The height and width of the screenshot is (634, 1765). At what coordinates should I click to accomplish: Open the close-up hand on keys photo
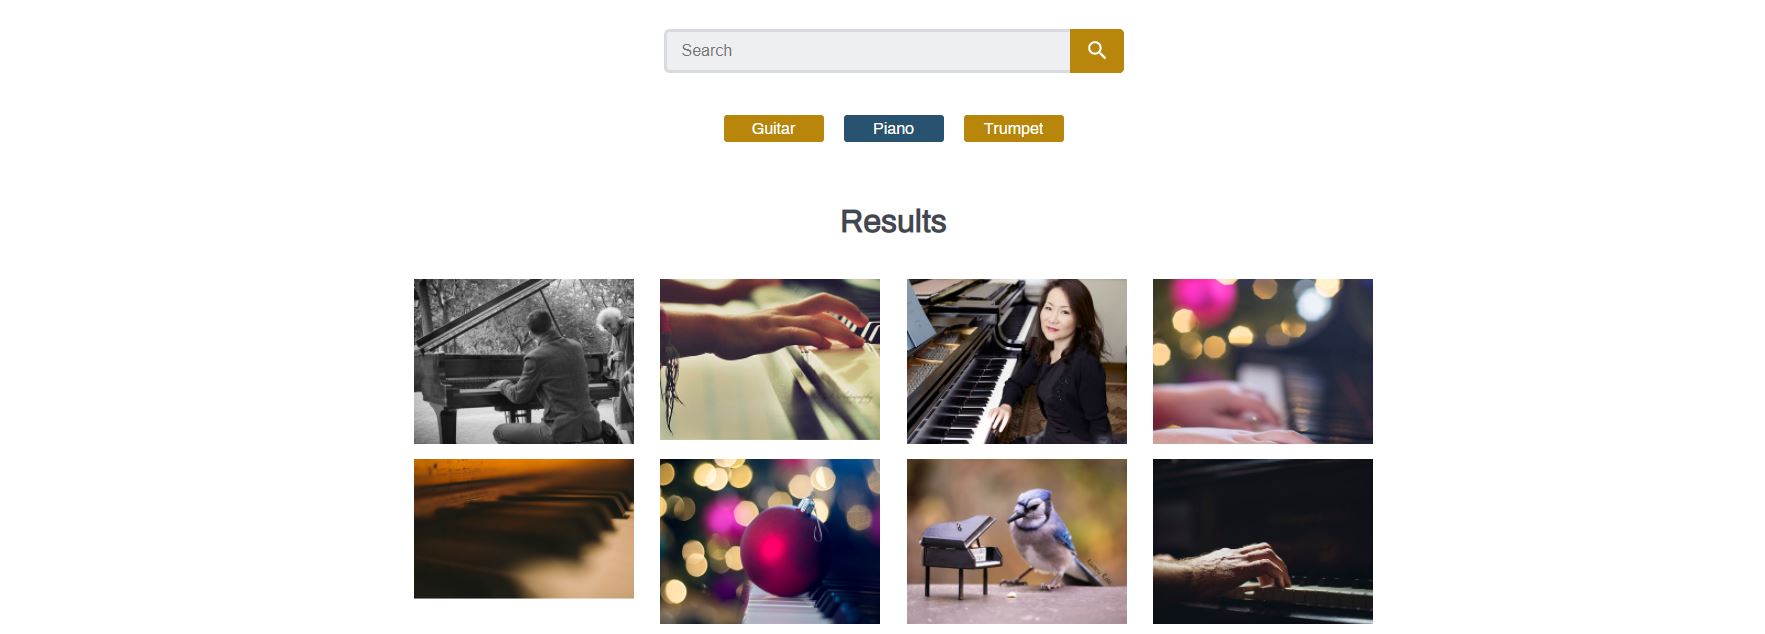pyautogui.click(x=770, y=359)
